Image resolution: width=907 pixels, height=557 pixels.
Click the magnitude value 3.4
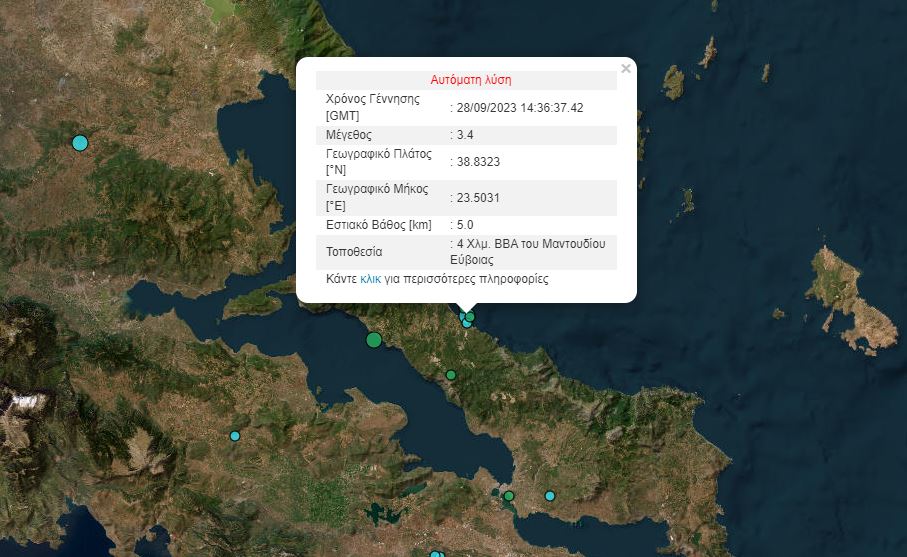click(x=465, y=135)
